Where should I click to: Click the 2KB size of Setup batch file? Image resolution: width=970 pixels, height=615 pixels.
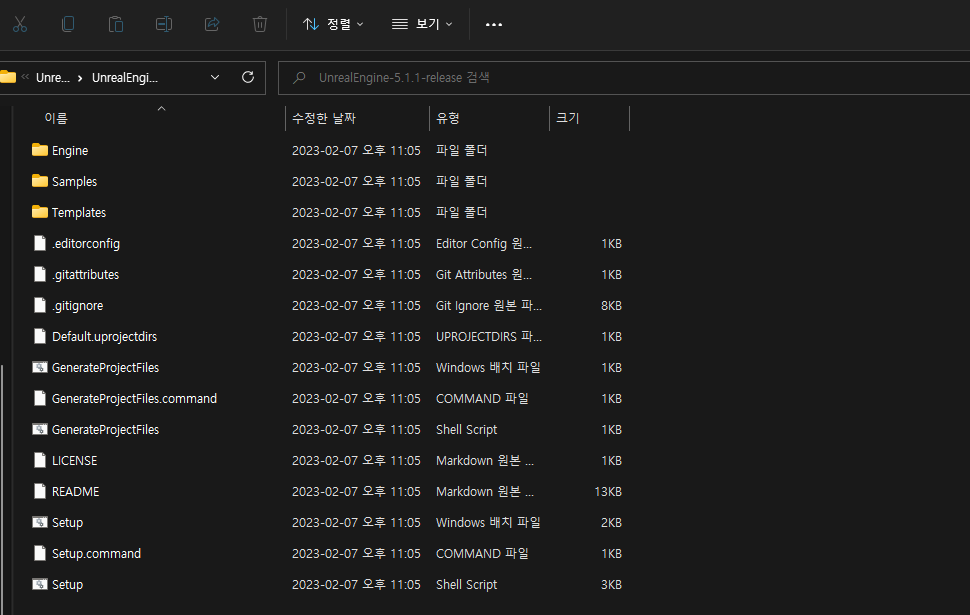(611, 522)
